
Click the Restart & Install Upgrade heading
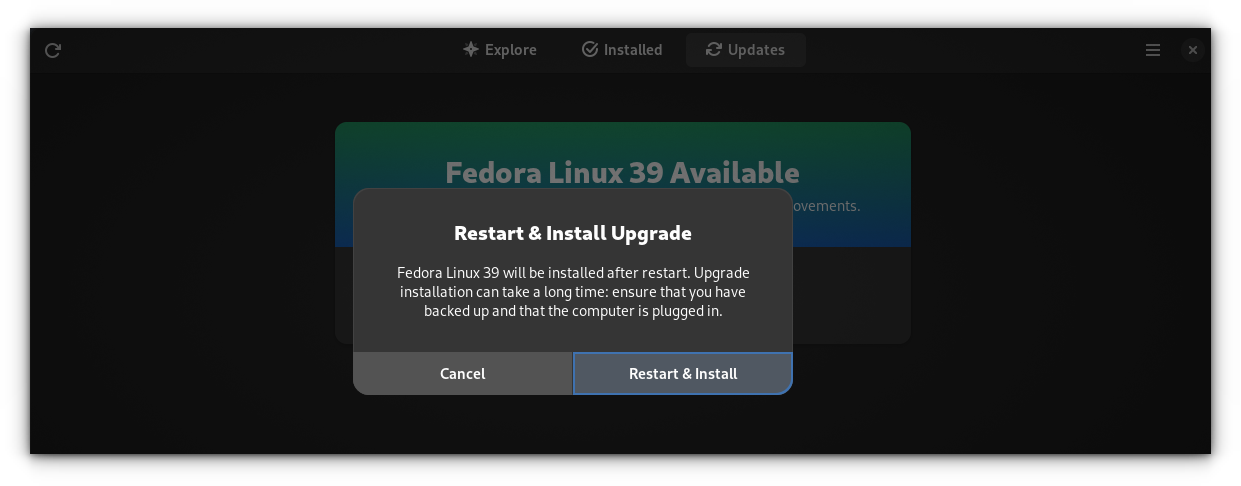point(573,234)
